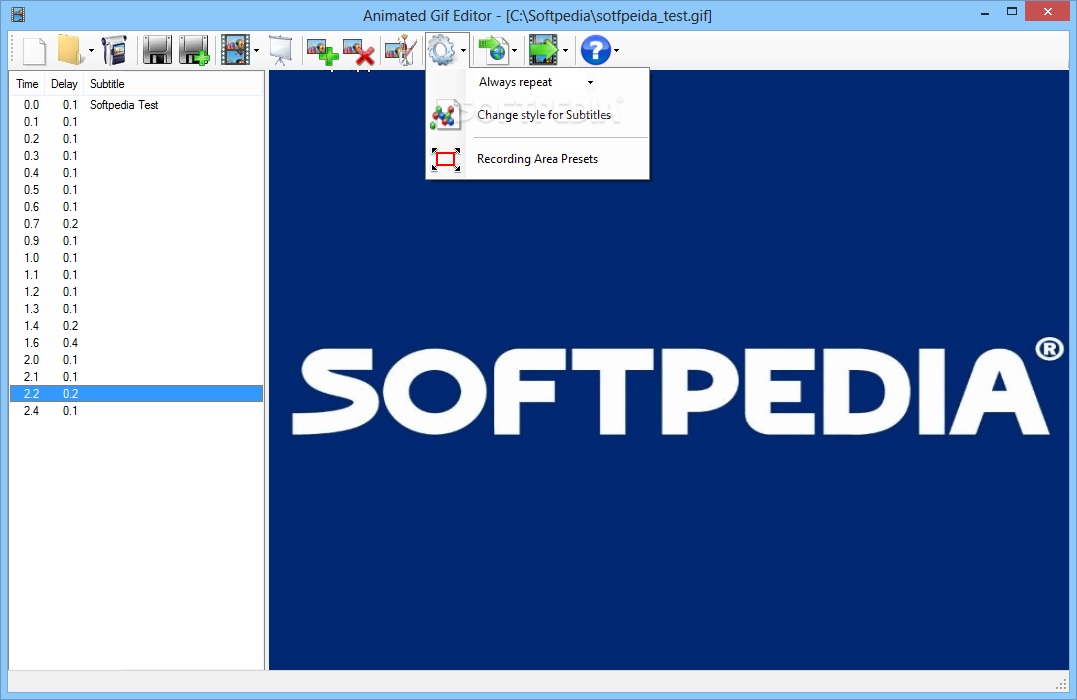Select the frame at time 1.6

pyautogui.click(x=137, y=343)
